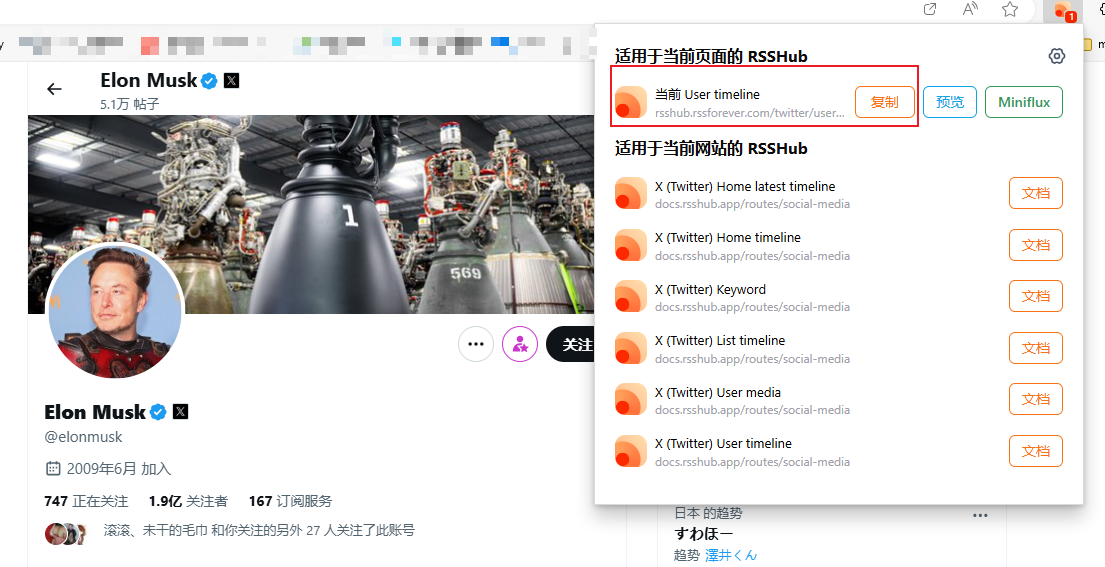Click Read Aloud icon in address bar
Screen dimensions: 1105x567
[970, 9]
